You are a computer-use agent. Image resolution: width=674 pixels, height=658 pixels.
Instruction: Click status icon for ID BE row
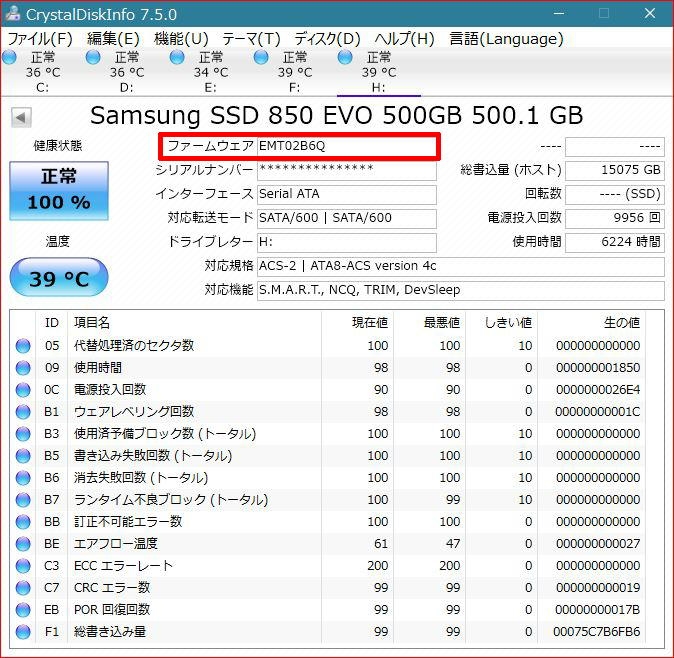[23, 544]
